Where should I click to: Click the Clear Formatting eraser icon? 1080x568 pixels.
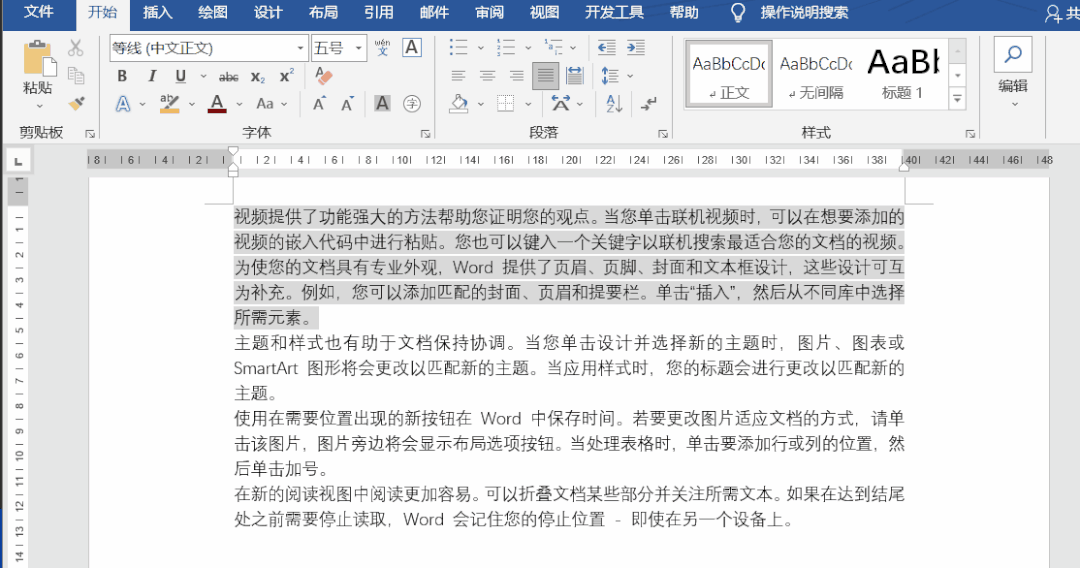coord(322,76)
